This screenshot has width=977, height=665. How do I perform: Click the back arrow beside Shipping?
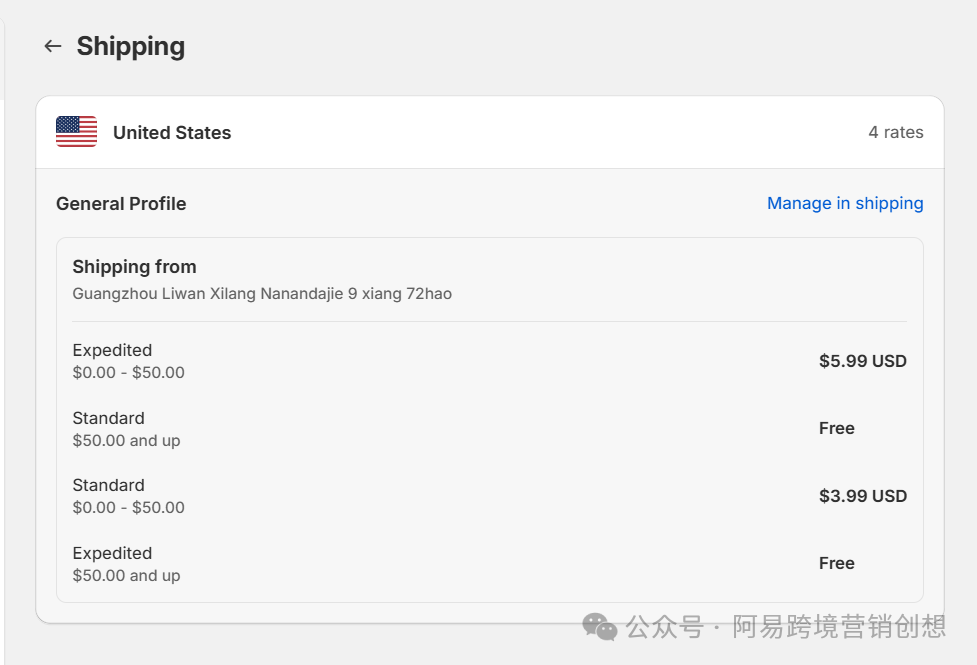(53, 46)
